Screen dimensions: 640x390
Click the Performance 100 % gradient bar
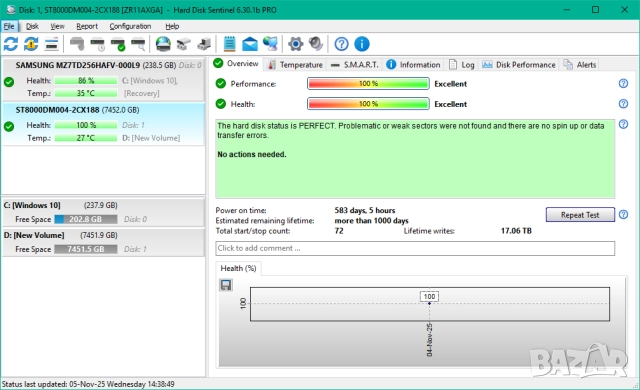point(368,84)
